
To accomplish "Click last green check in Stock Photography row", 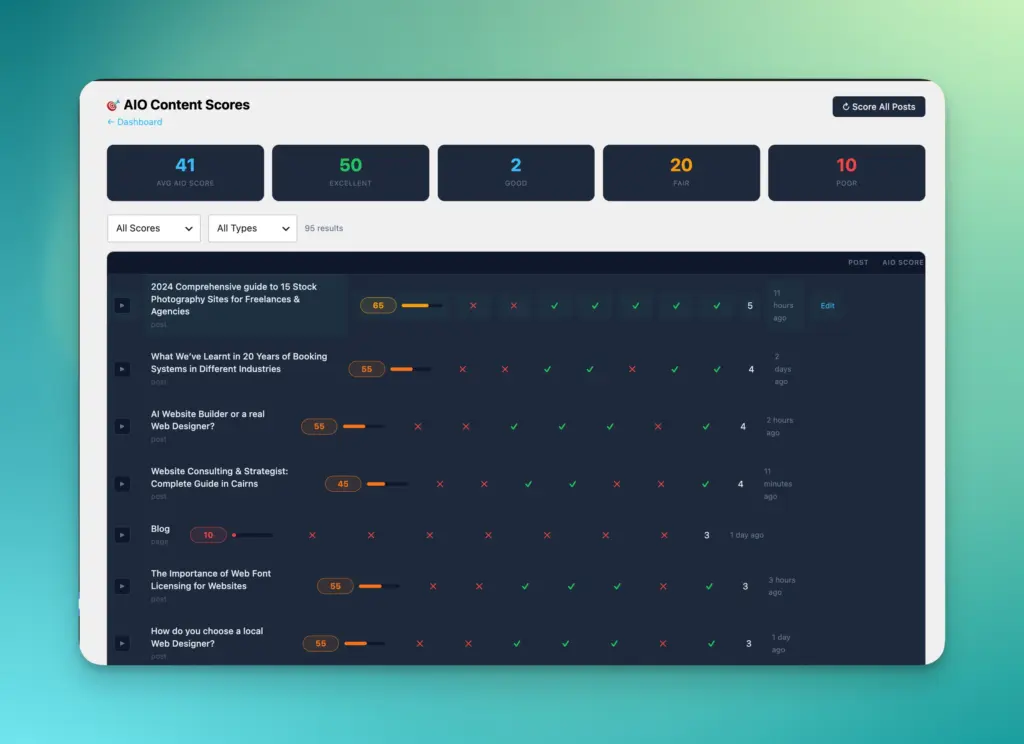I will click(717, 306).
